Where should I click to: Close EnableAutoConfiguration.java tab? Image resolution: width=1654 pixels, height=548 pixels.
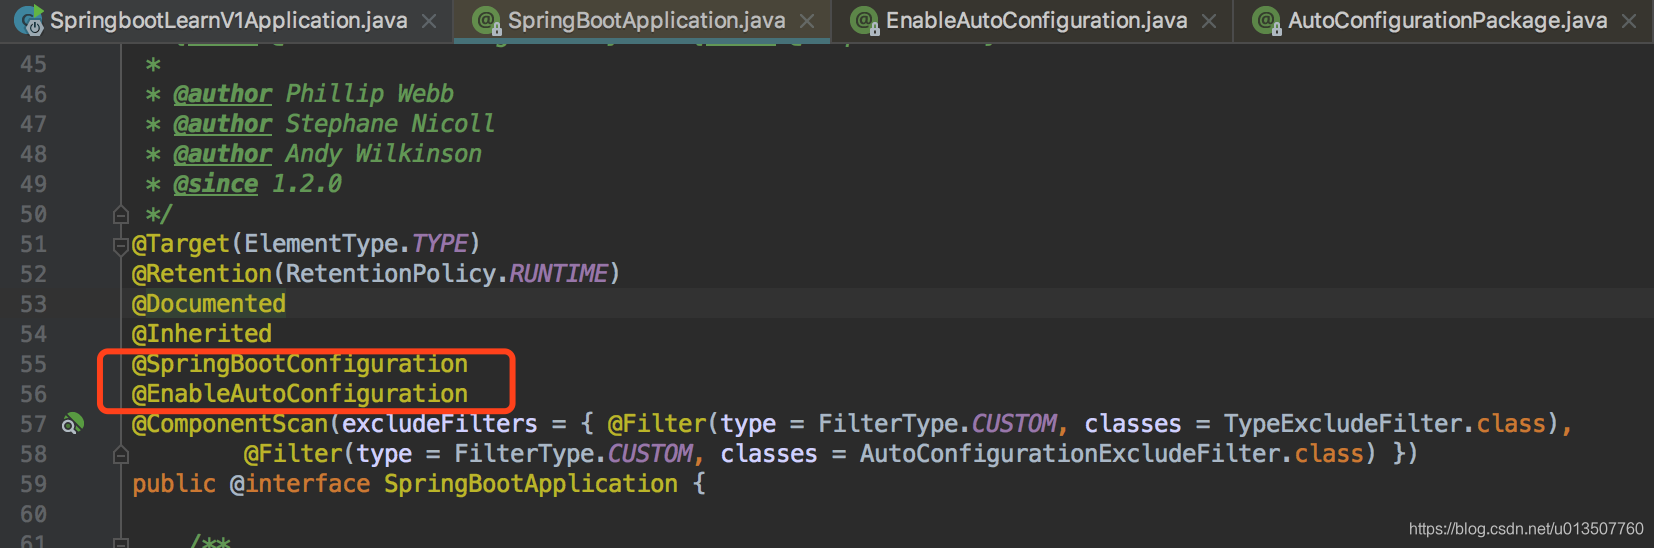click(1209, 21)
